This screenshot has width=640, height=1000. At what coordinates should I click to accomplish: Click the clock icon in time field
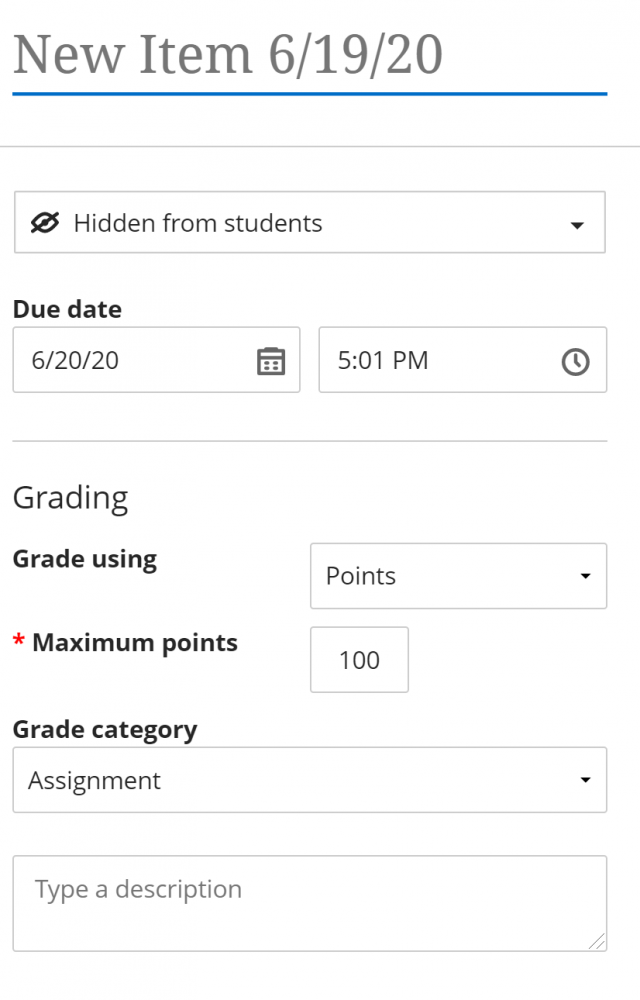tap(575, 361)
